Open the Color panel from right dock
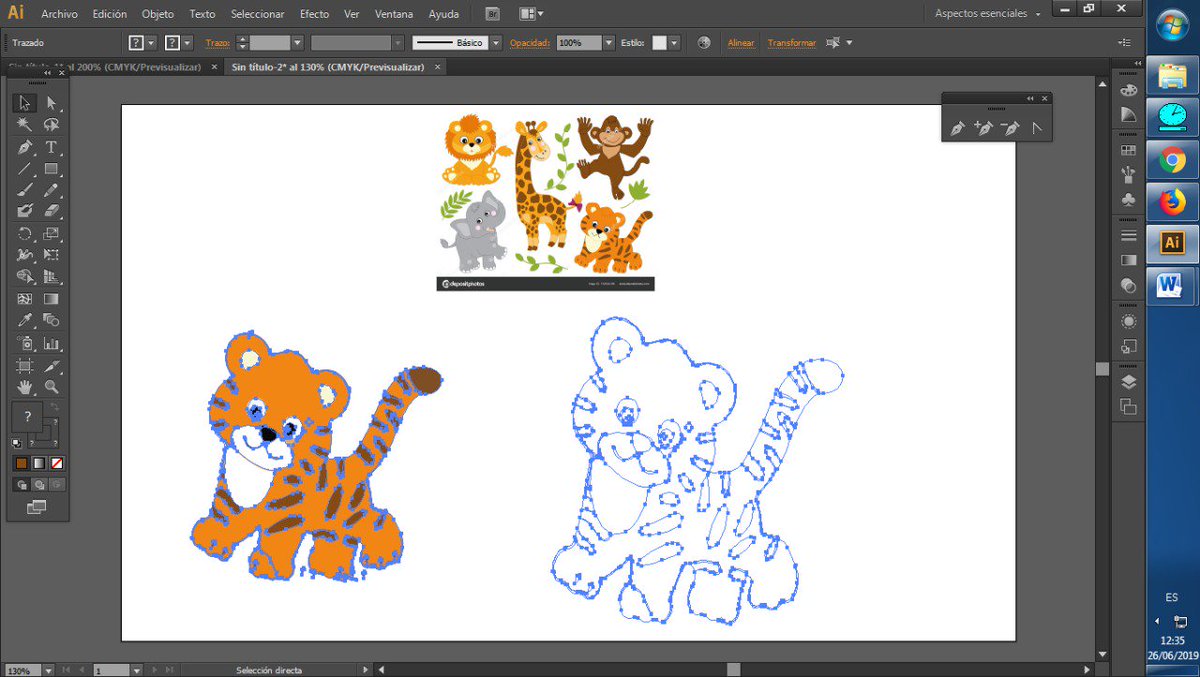The height and width of the screenshot is (677, 1200). [1128, 89]
